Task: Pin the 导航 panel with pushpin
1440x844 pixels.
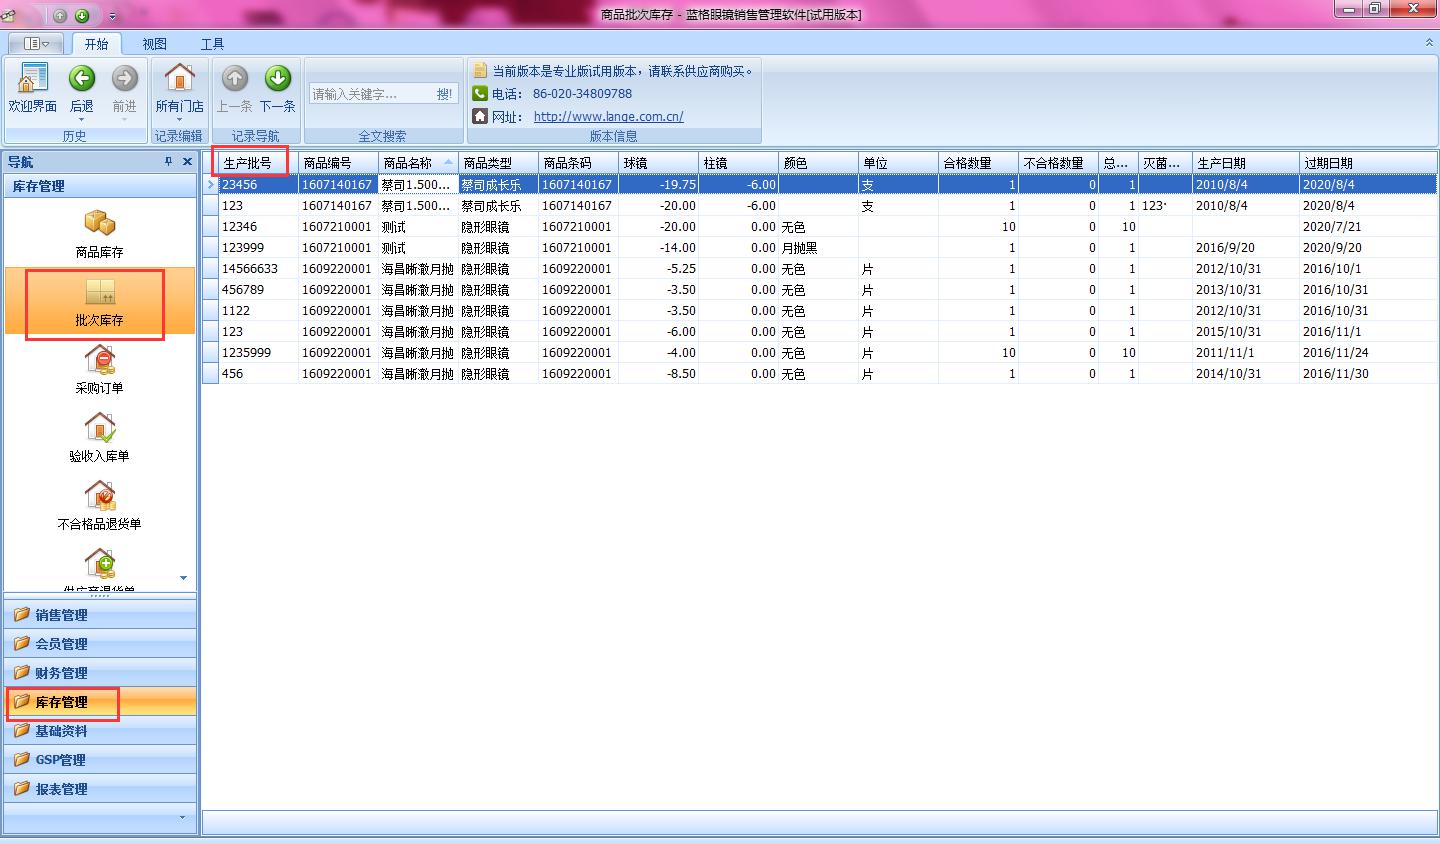Action: pos(168,162)
